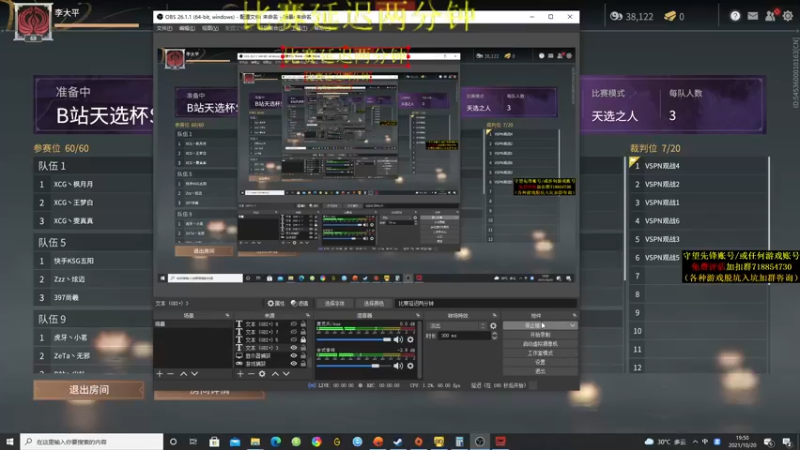Open Microsoft Store from the taskbar

(x=214, y=441)
